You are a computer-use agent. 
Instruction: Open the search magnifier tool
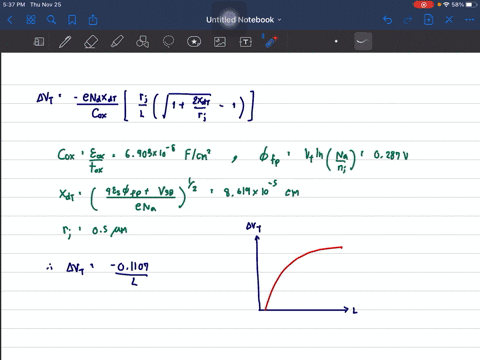51,20
